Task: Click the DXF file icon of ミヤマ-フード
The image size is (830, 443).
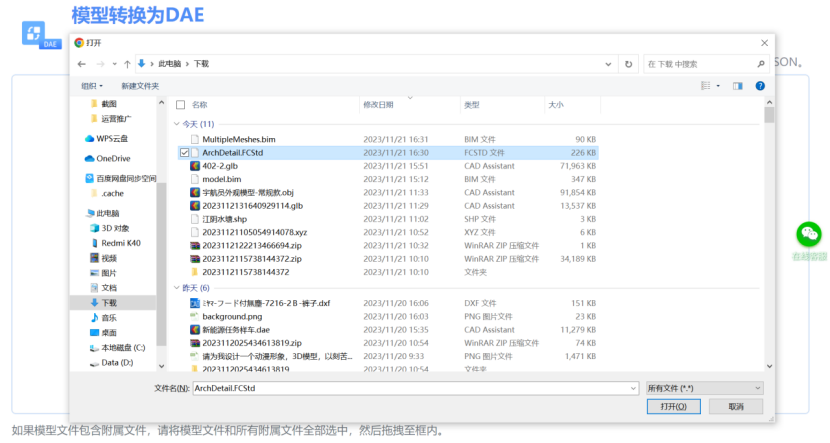Action: [x=195, y=303]
